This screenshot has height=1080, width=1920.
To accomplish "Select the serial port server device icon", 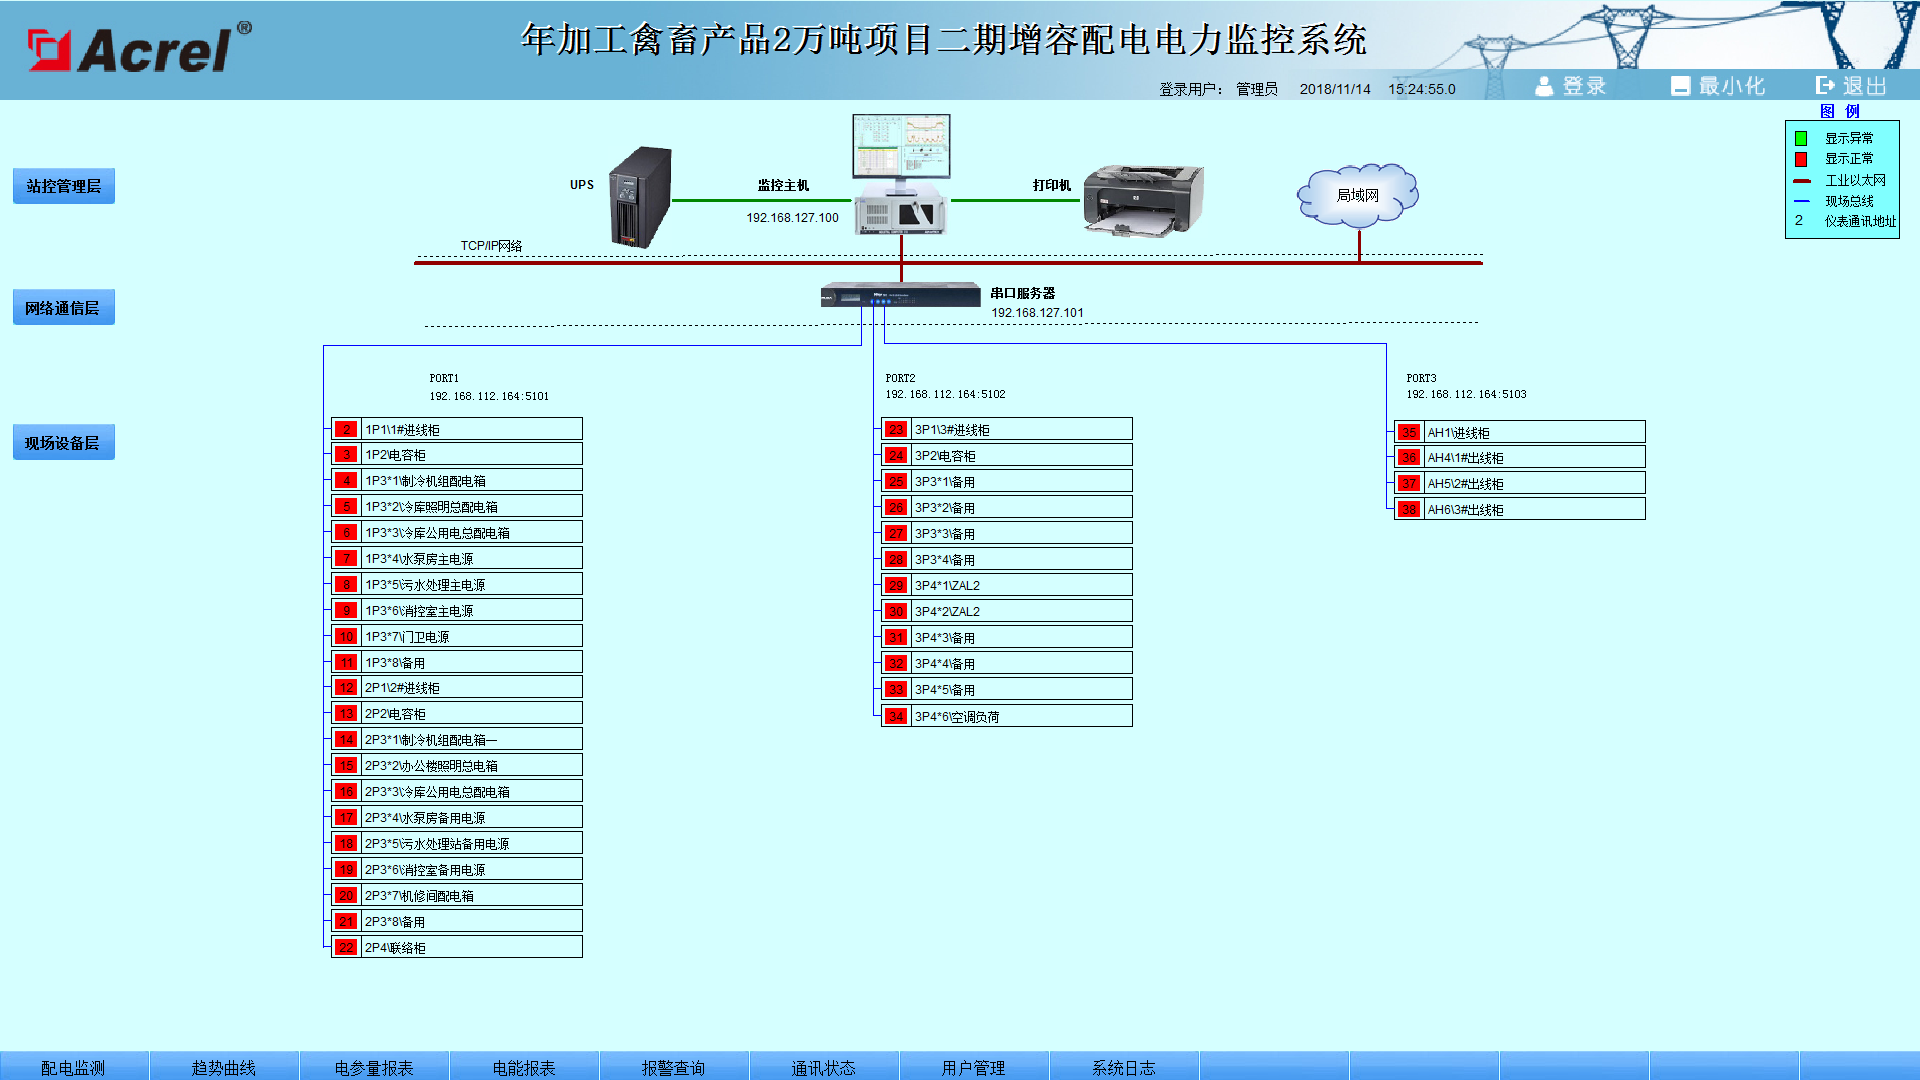I will pyautogui.click(x=900, y=295).
